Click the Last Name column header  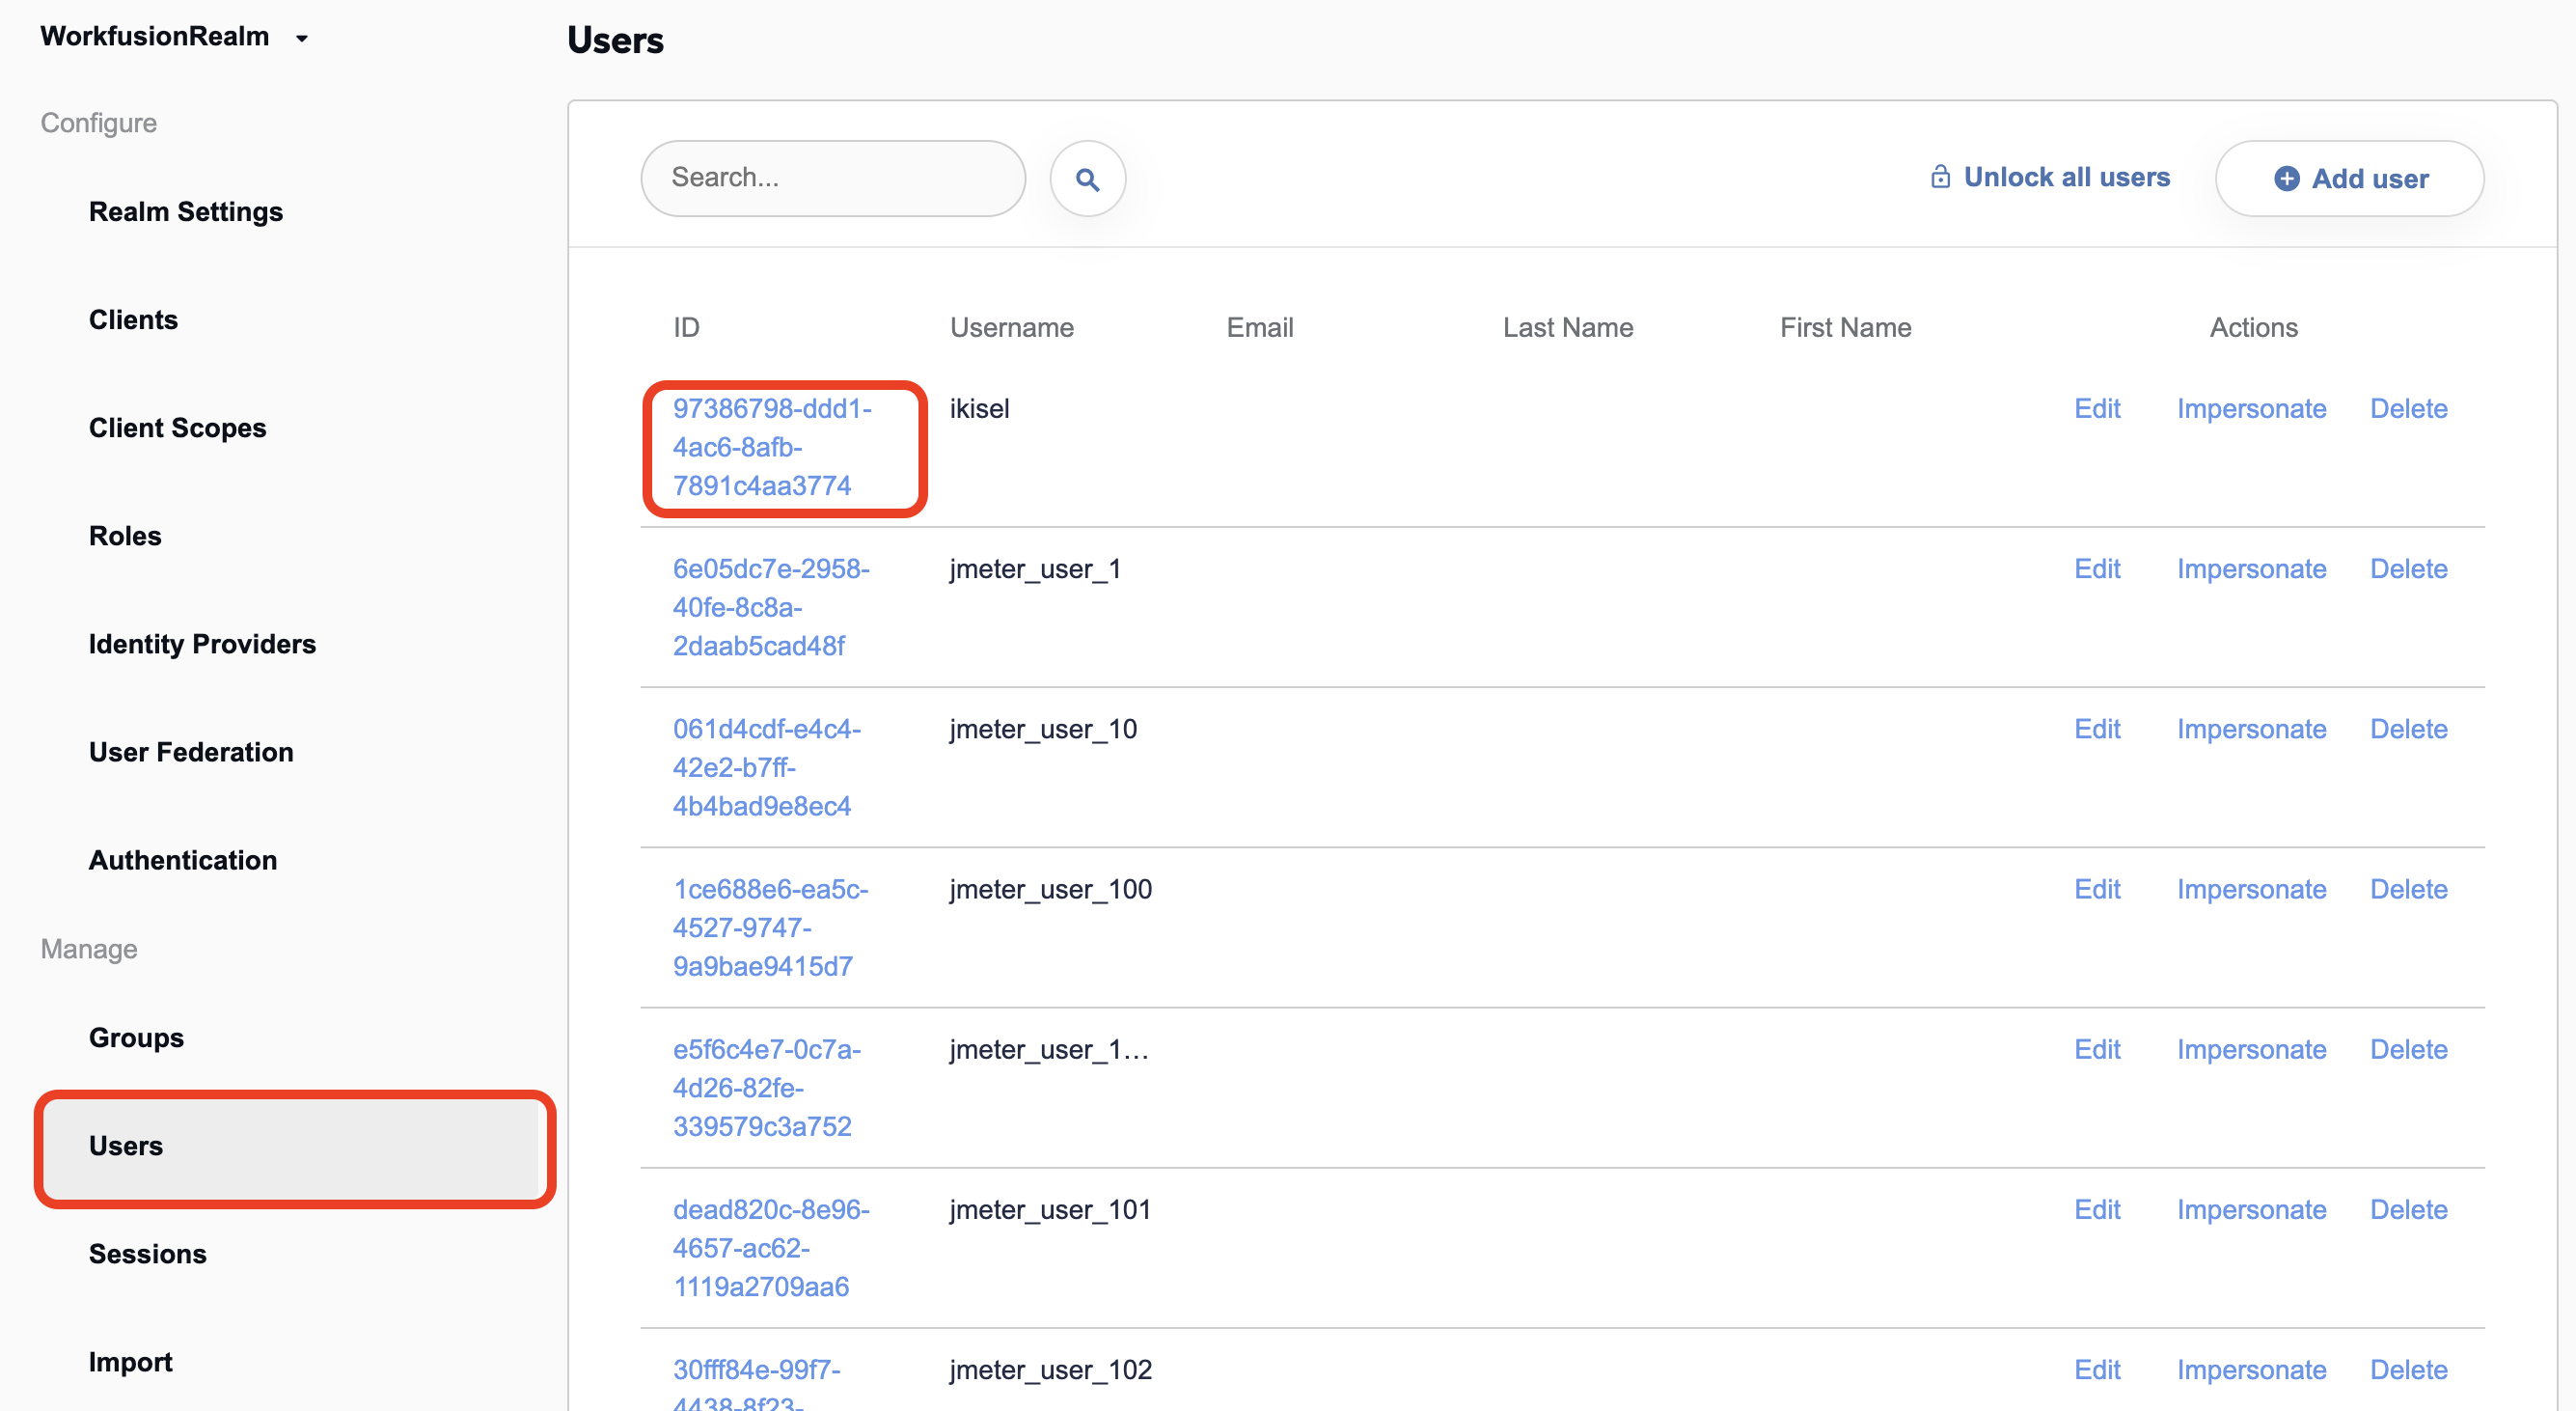(x=1567, y=328)
